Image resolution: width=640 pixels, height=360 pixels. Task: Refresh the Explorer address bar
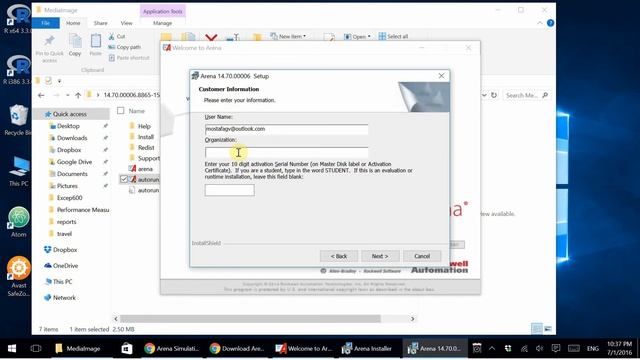(494, 95)
